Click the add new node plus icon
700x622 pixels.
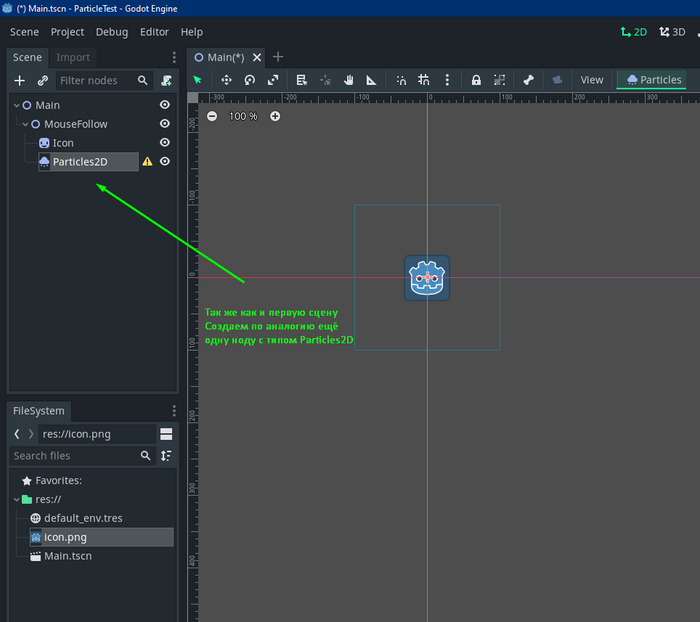click(19, 80)
